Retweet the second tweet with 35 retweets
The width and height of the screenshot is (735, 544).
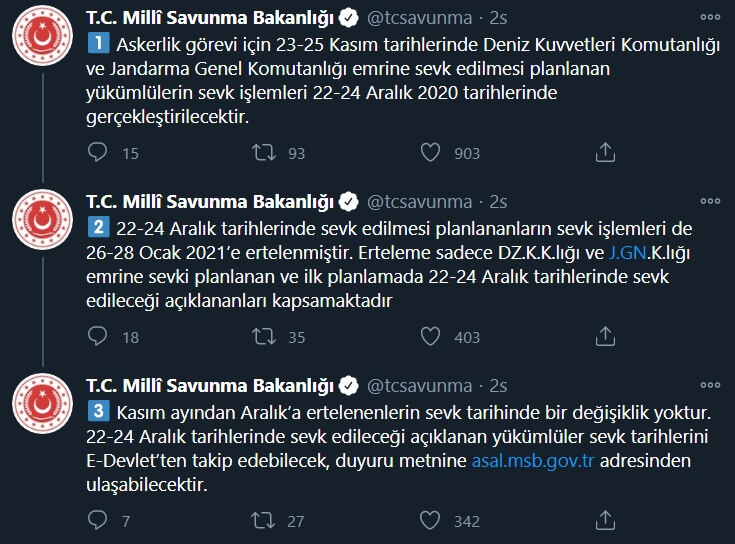[x=264, y=337]
